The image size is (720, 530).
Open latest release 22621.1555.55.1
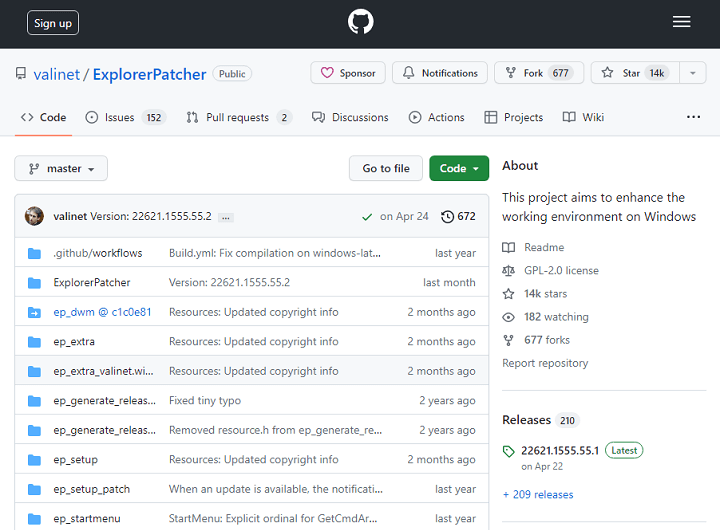560,451
